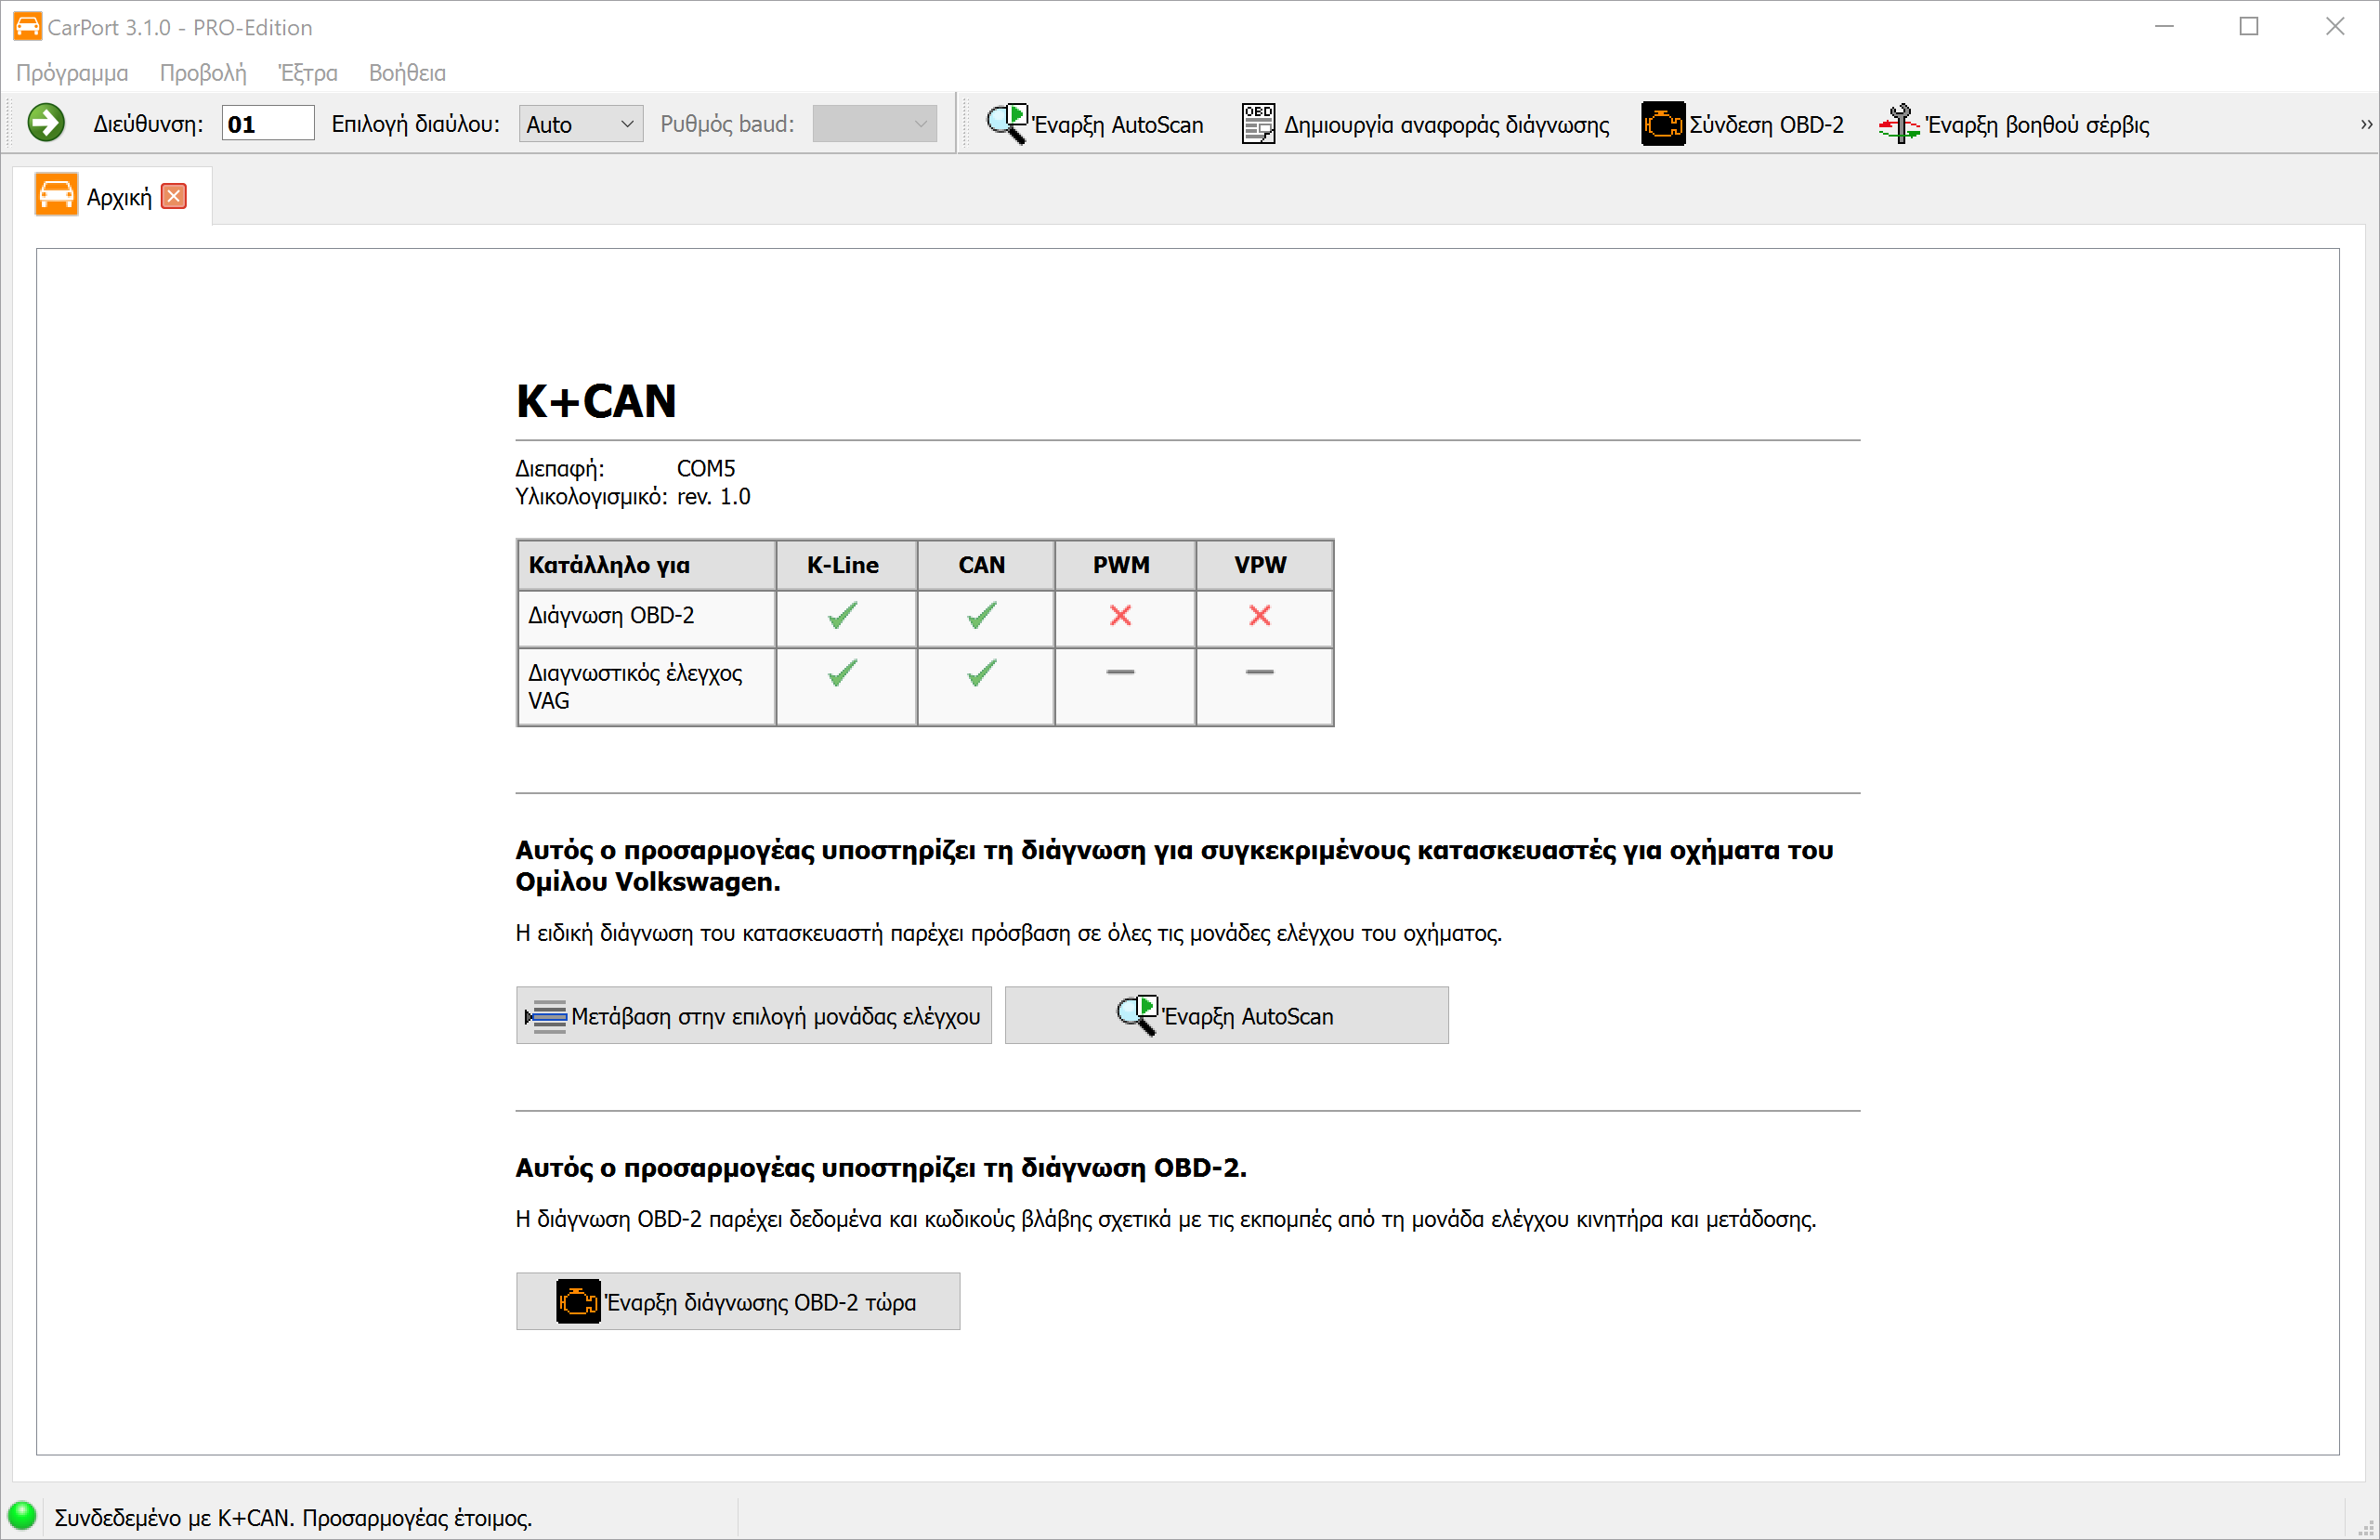Click the green arrow connect icon
Viewport: 2380px width, 1540px height.
pyautogui.click(x=46, y=123)
